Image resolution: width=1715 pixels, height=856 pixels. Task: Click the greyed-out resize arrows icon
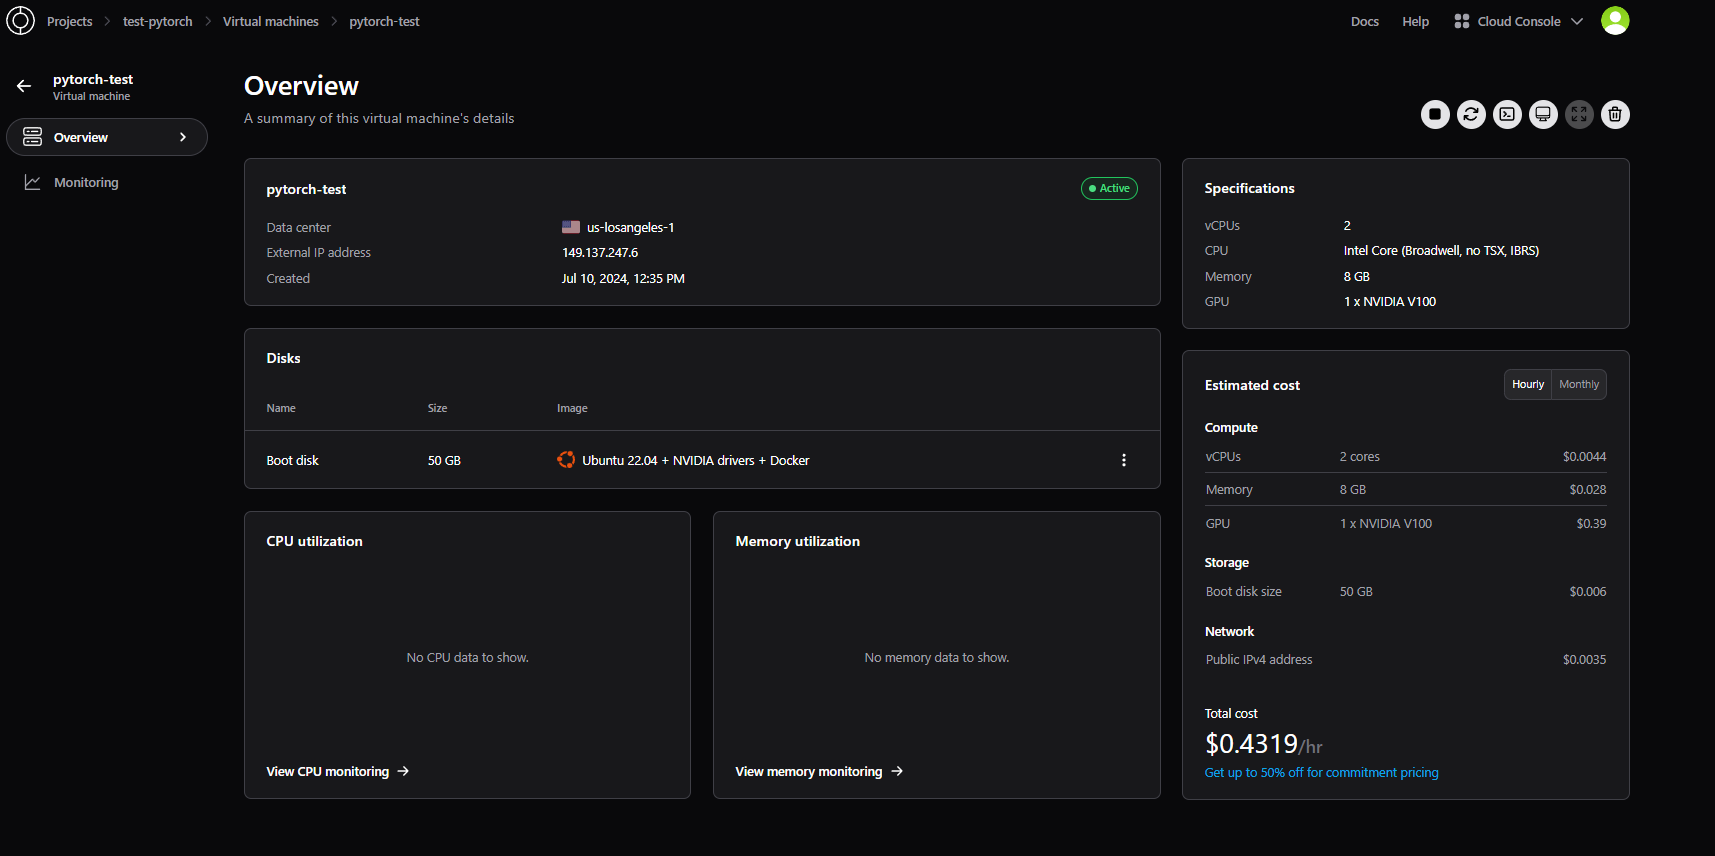point(1579,114)
